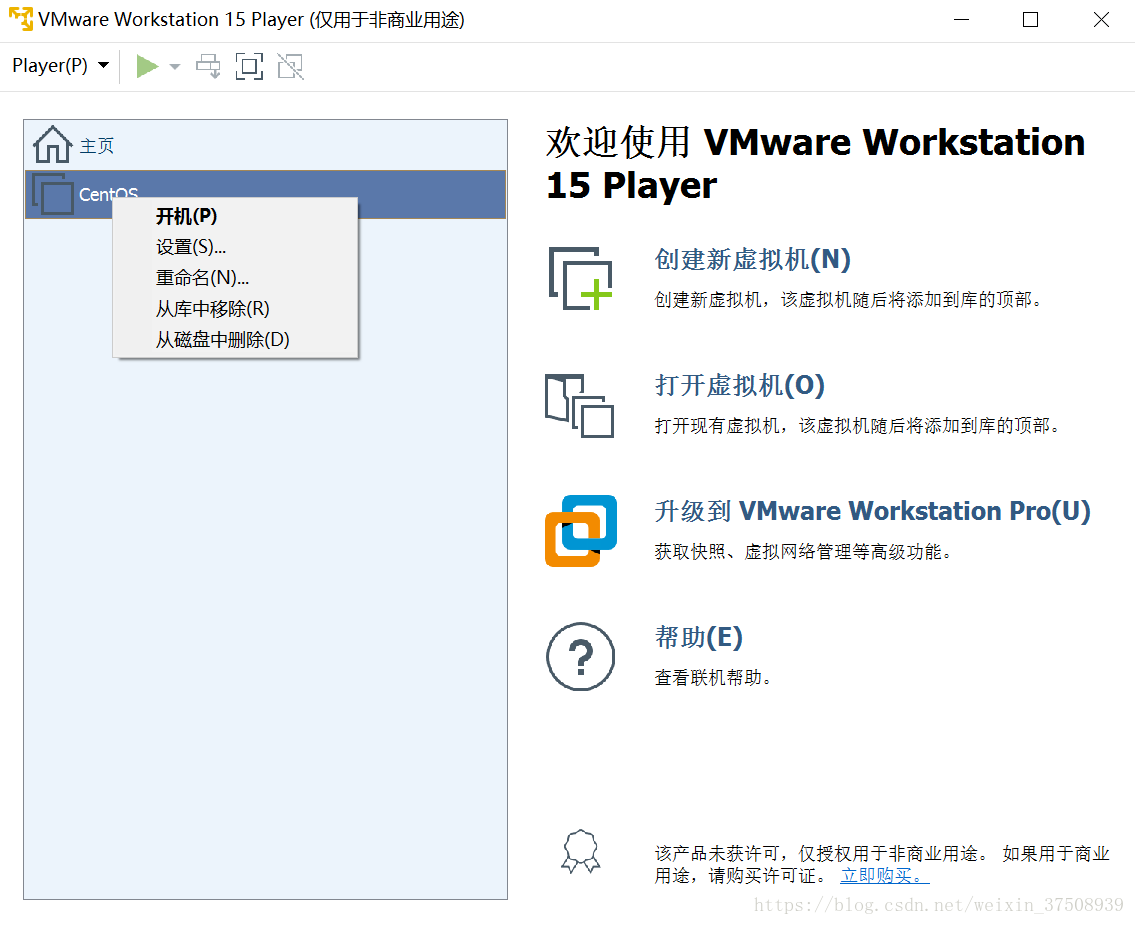Maximize the VMware Player window
This screenshot has height=925, width=1135.
(x=1030, y=20)
